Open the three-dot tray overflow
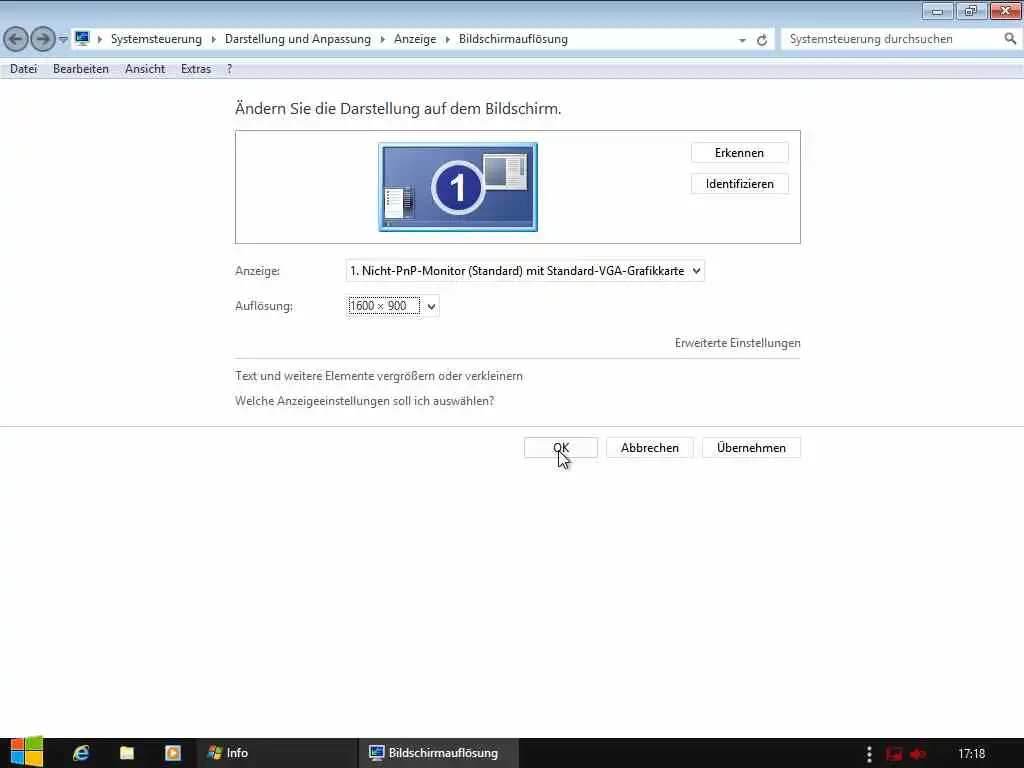The image size is (1024, 768). pos(869,754)
